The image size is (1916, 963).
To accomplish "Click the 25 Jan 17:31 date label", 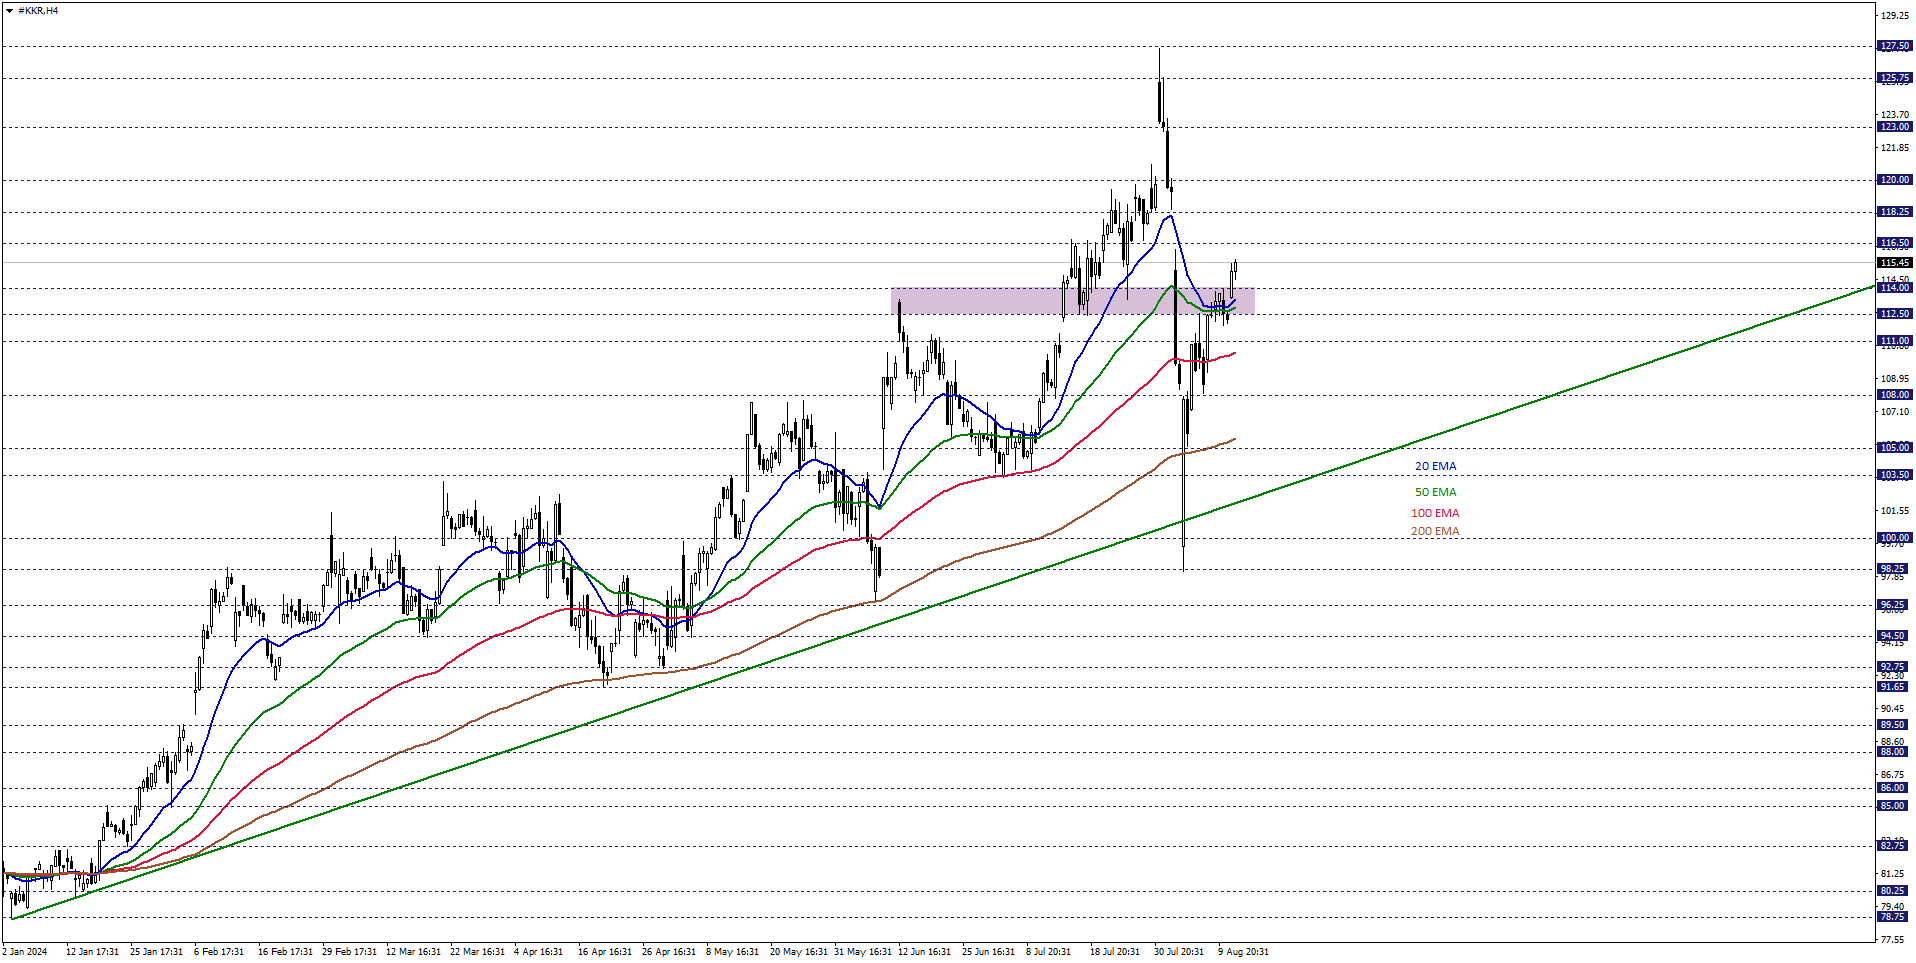I will point(156,952).
